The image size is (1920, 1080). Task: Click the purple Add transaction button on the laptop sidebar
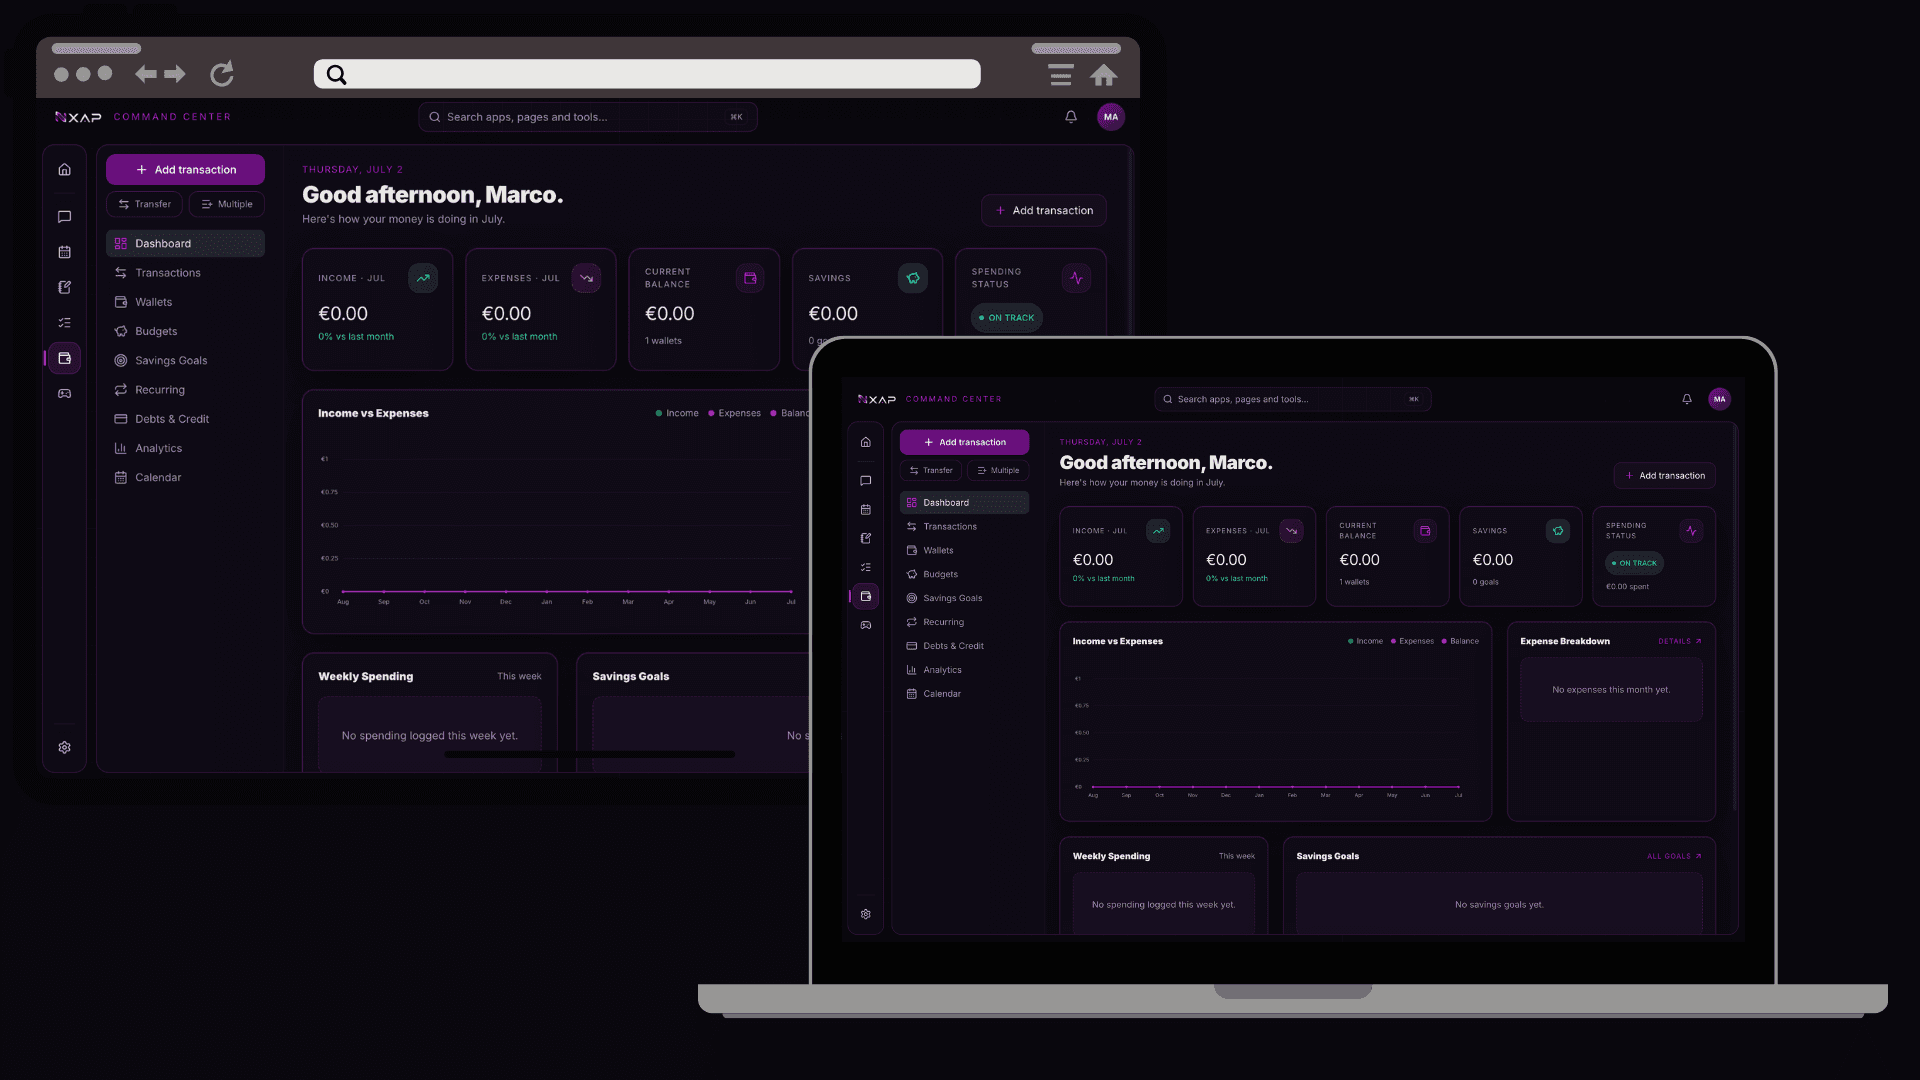click(x=965, y=442)
